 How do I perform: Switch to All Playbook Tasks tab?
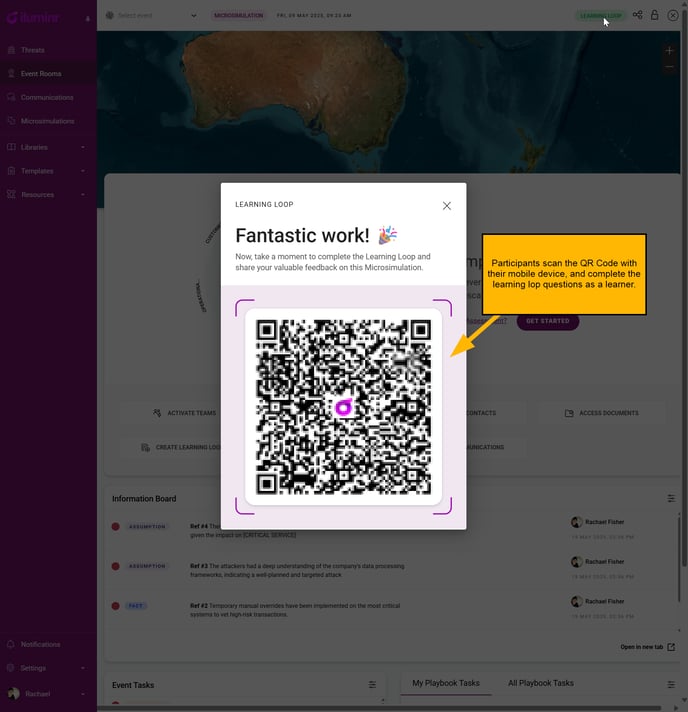[x=541, y=683]
